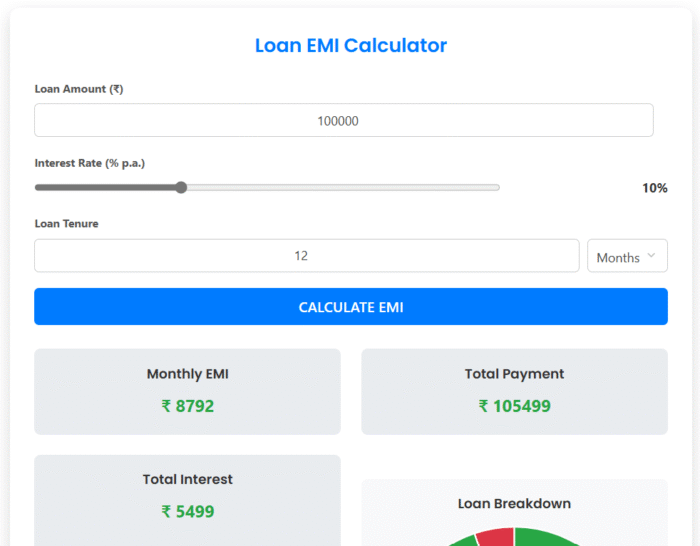Click the Interest Rate (% p.a.) label
700x546 pixels.
tap(90, 162)
